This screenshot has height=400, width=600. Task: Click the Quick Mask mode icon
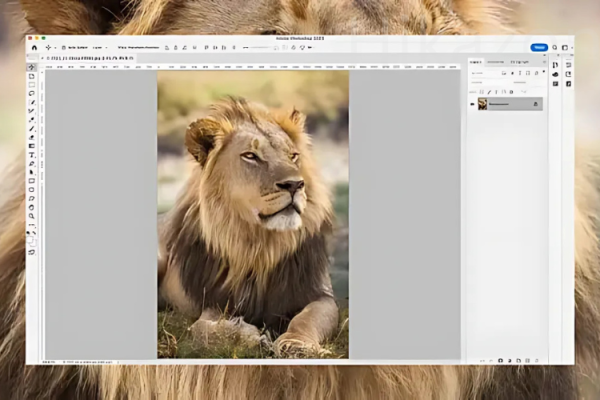[32, 252]
